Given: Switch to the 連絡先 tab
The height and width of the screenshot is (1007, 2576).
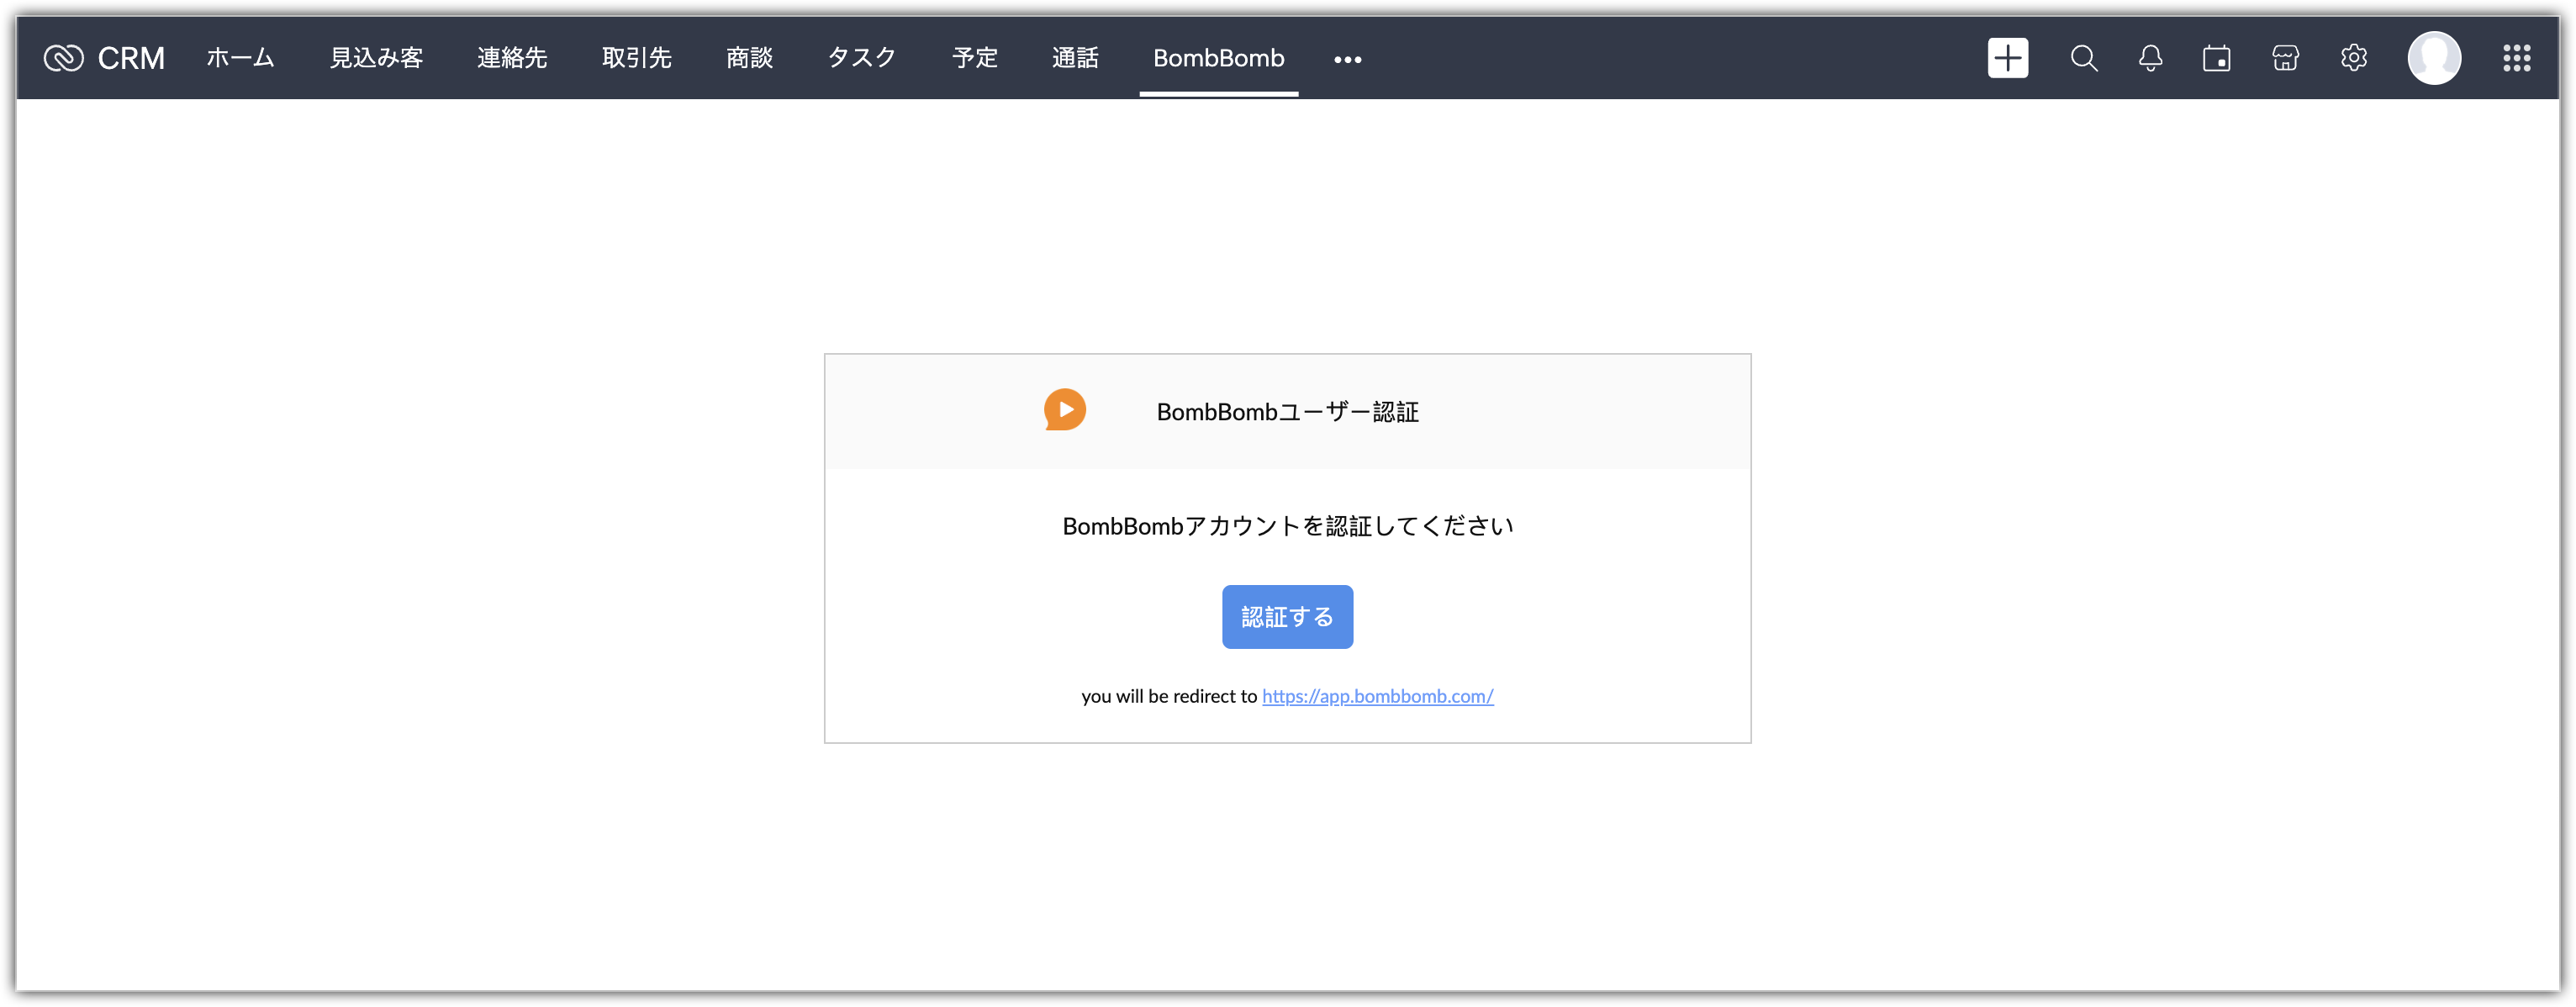Looking at the screenshot, I should pos(512,58).
